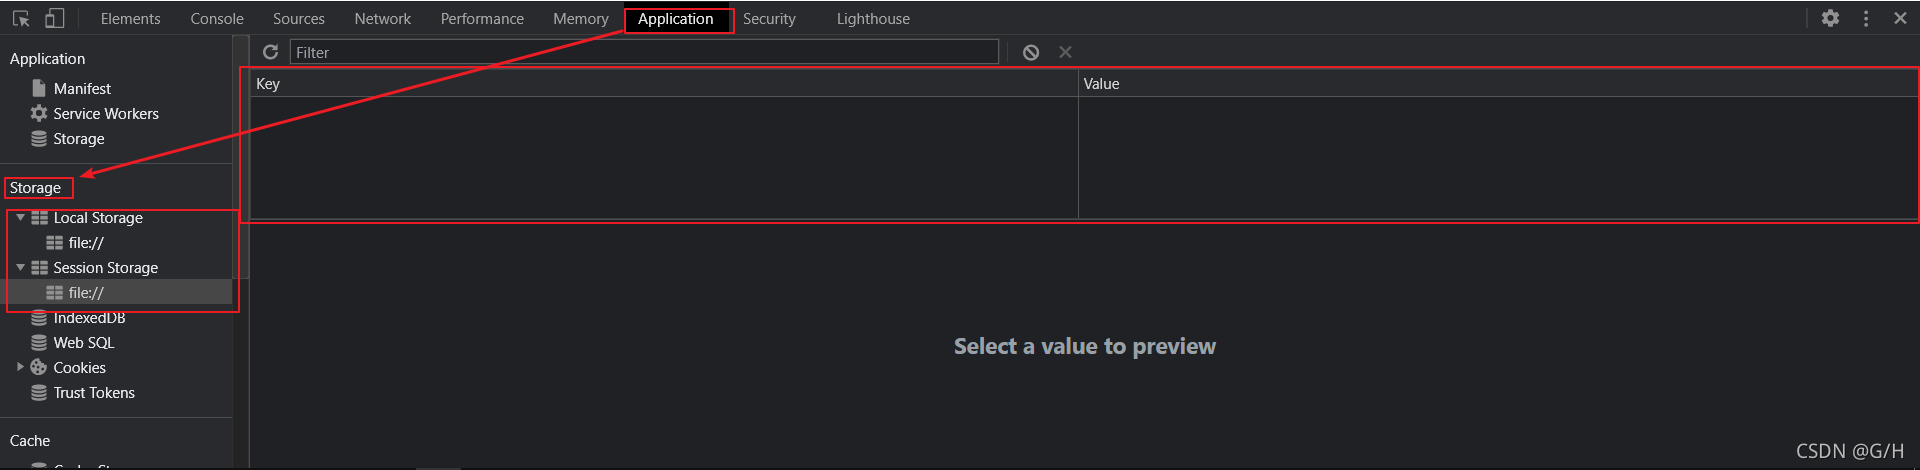Image resolution: width=1920 pixels, height=470 pixels.
Task: Click the Filter input field
Action: (644, 52)
